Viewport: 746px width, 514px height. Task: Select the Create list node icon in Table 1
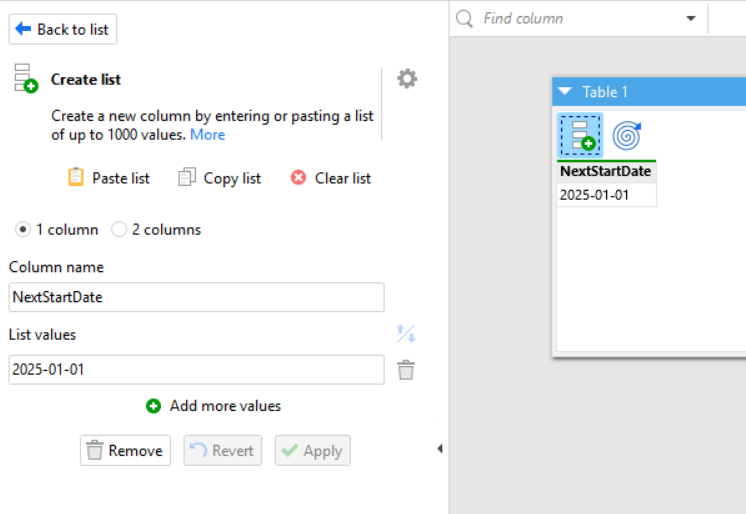coord(580,135)
